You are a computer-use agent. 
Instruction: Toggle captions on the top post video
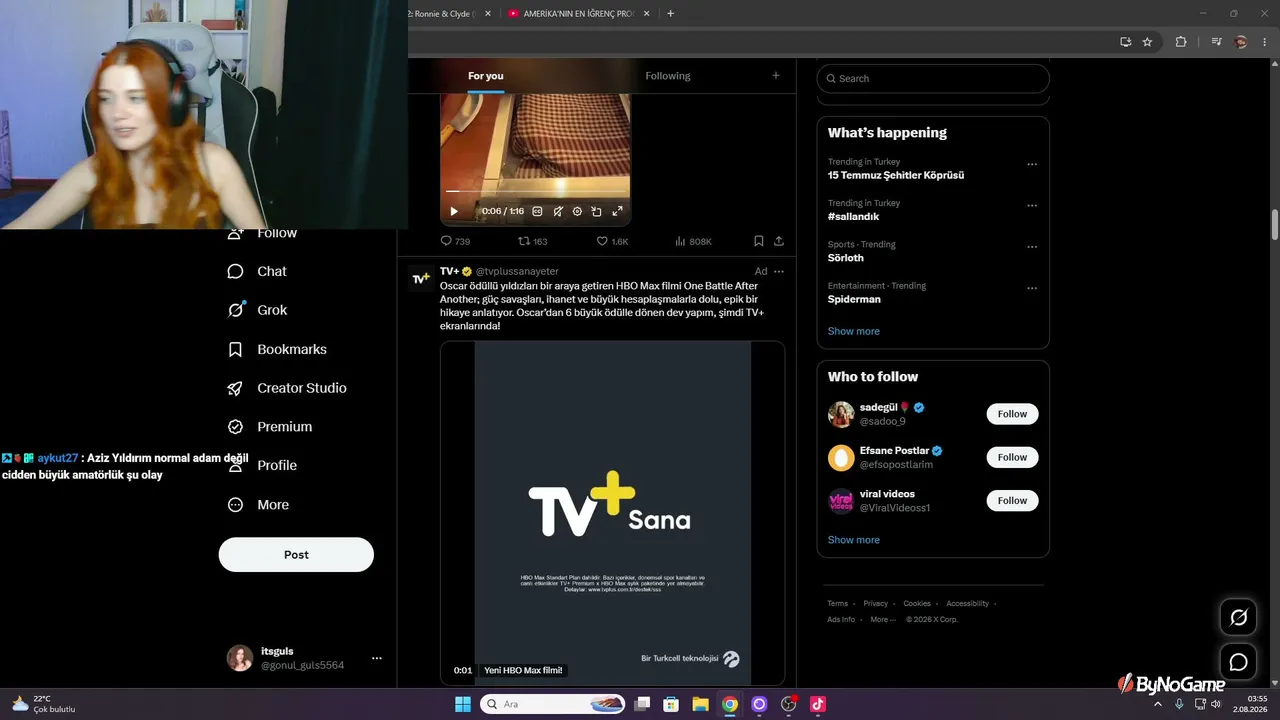[x=537, y=211]
